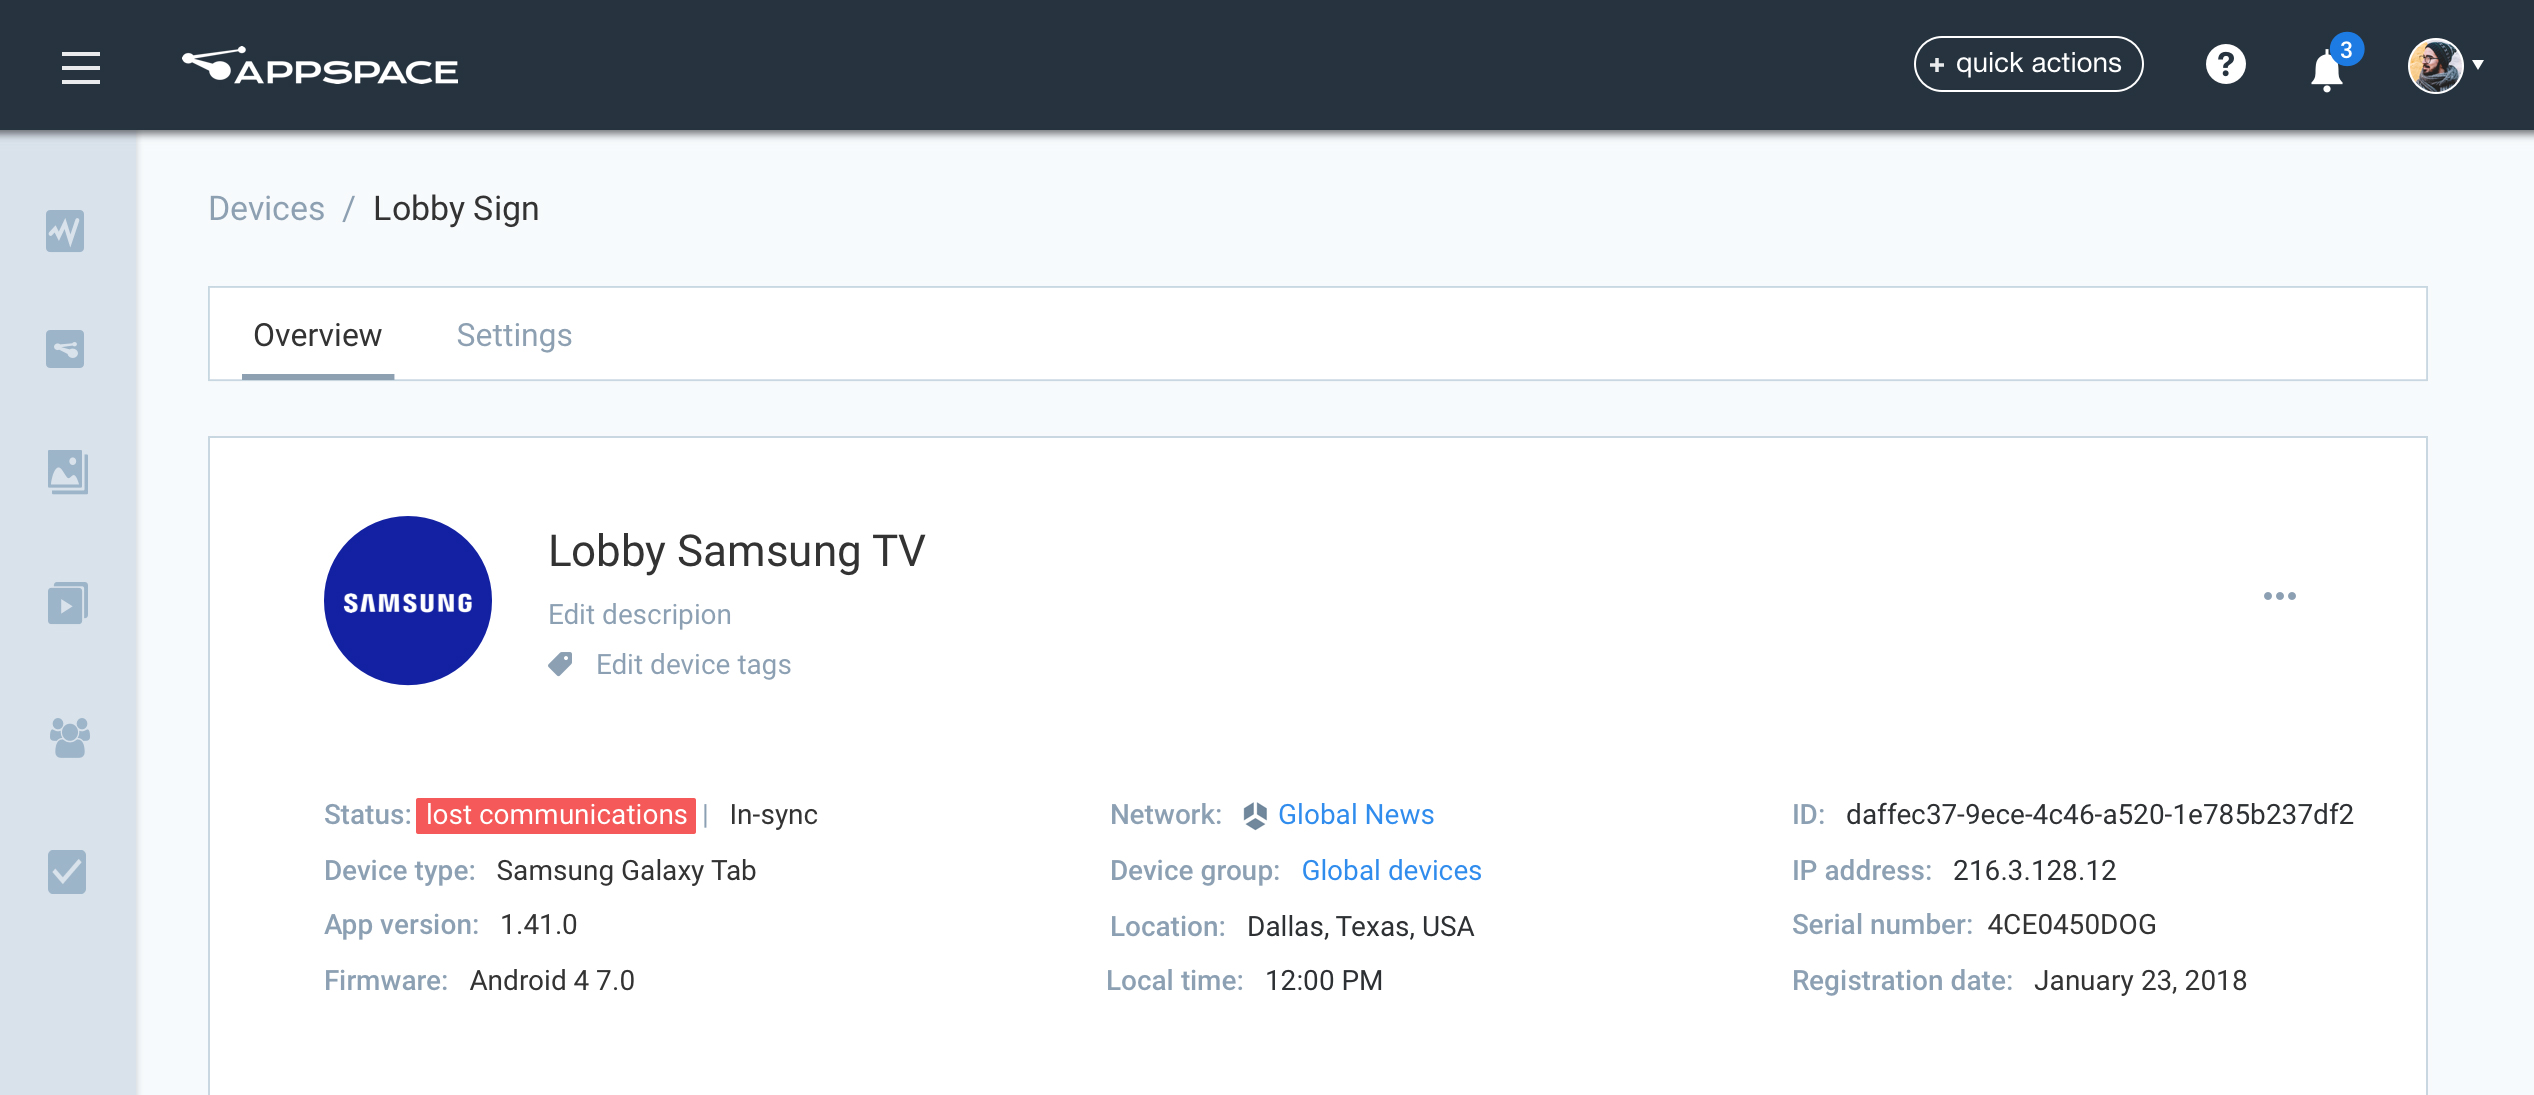Image resolution: width=2534 pixels, height=1095 pixels.
Task: Open the checkmark tasks sidebar icon
Action: [67, 872]
